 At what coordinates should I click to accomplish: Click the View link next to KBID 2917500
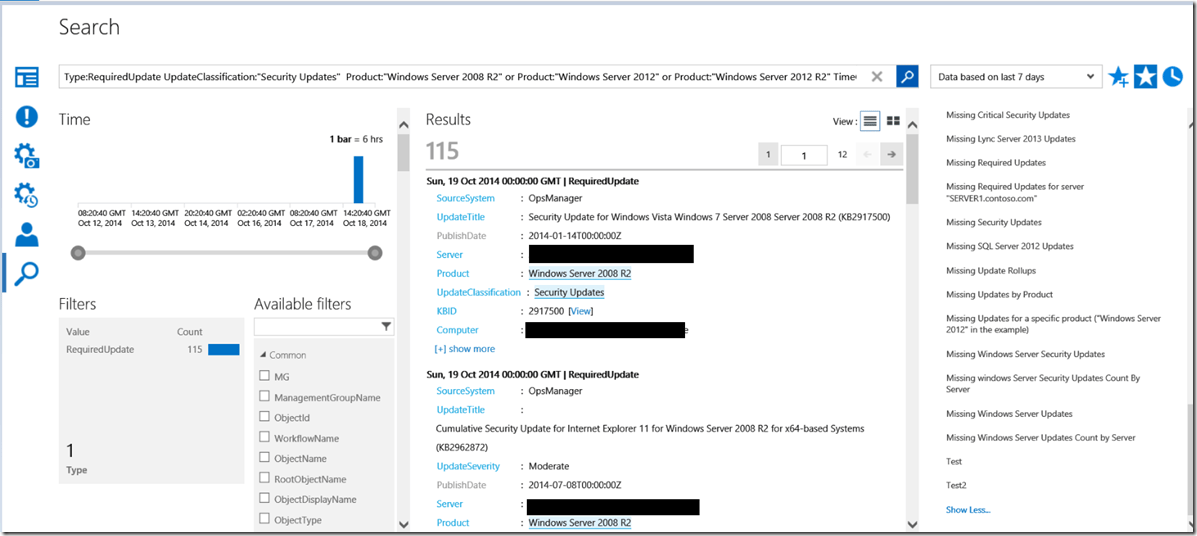580,311
